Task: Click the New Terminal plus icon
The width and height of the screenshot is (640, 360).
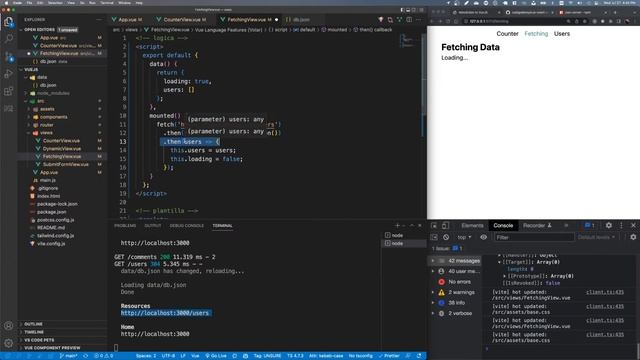Action: 397,225
